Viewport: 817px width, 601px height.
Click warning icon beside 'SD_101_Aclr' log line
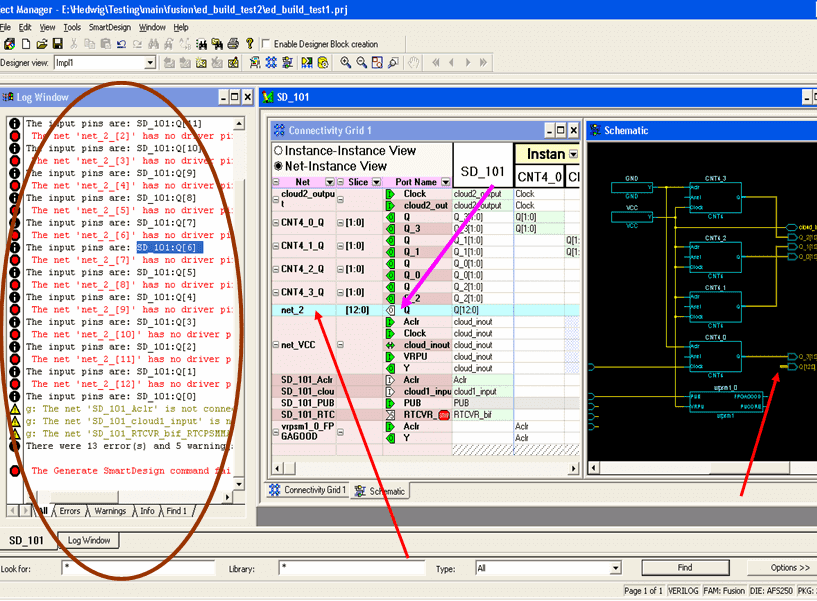[x=15, y=409]
